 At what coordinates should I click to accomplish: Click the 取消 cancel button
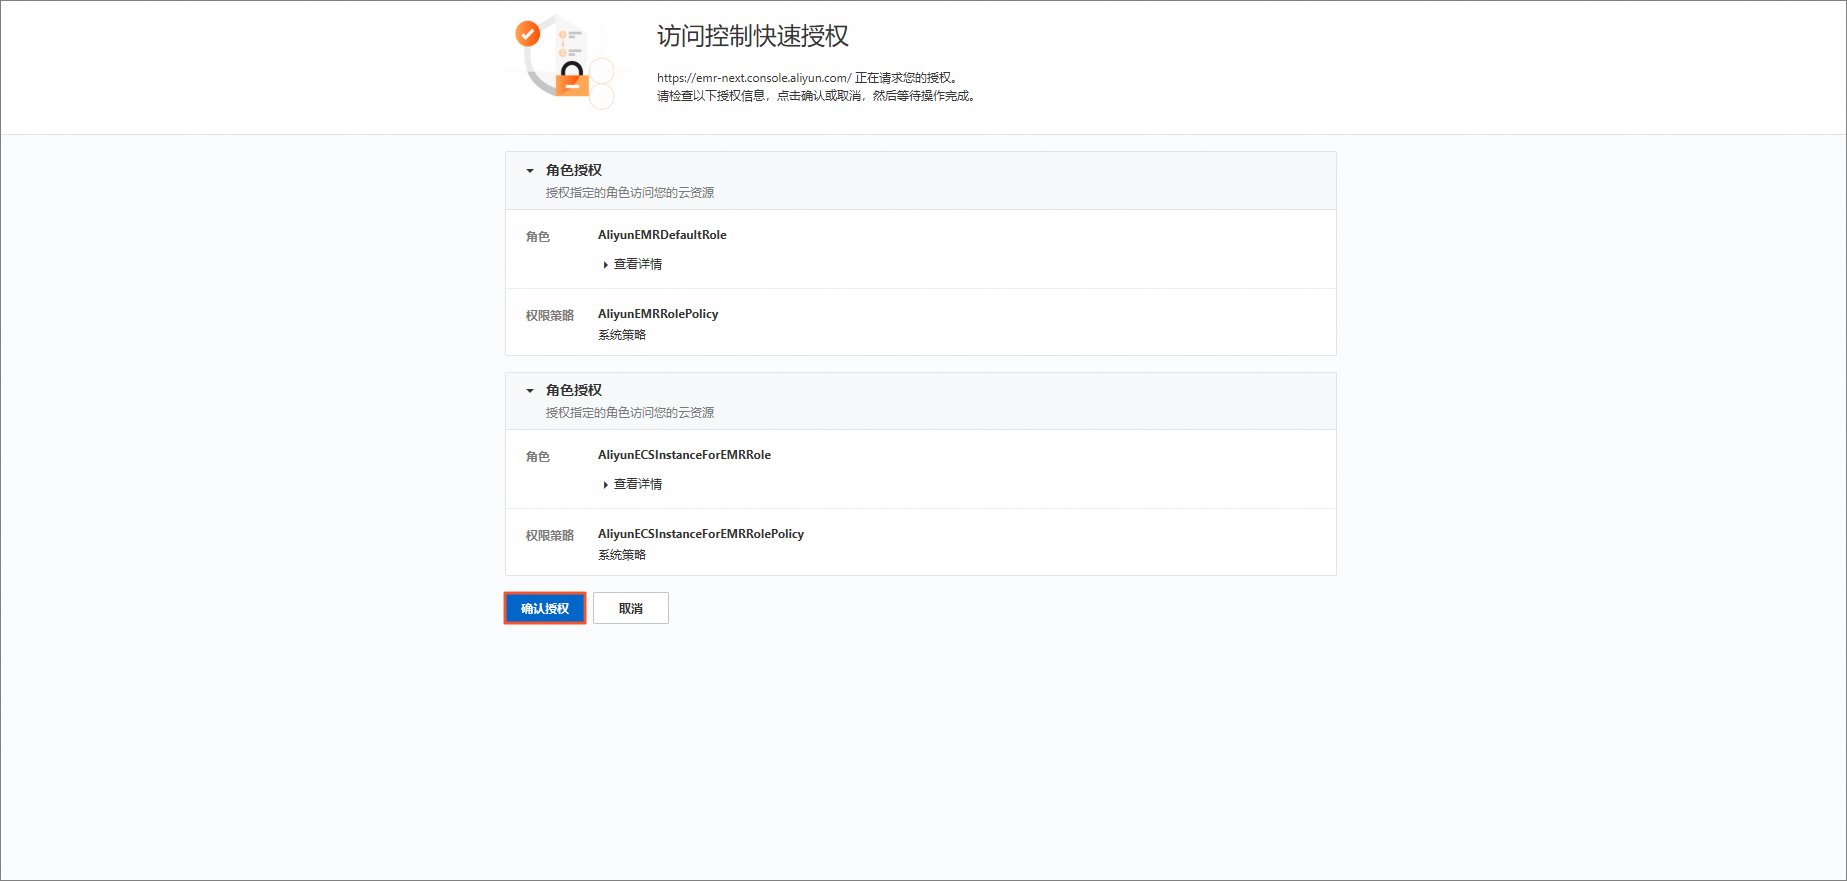[x=631, y=608]
